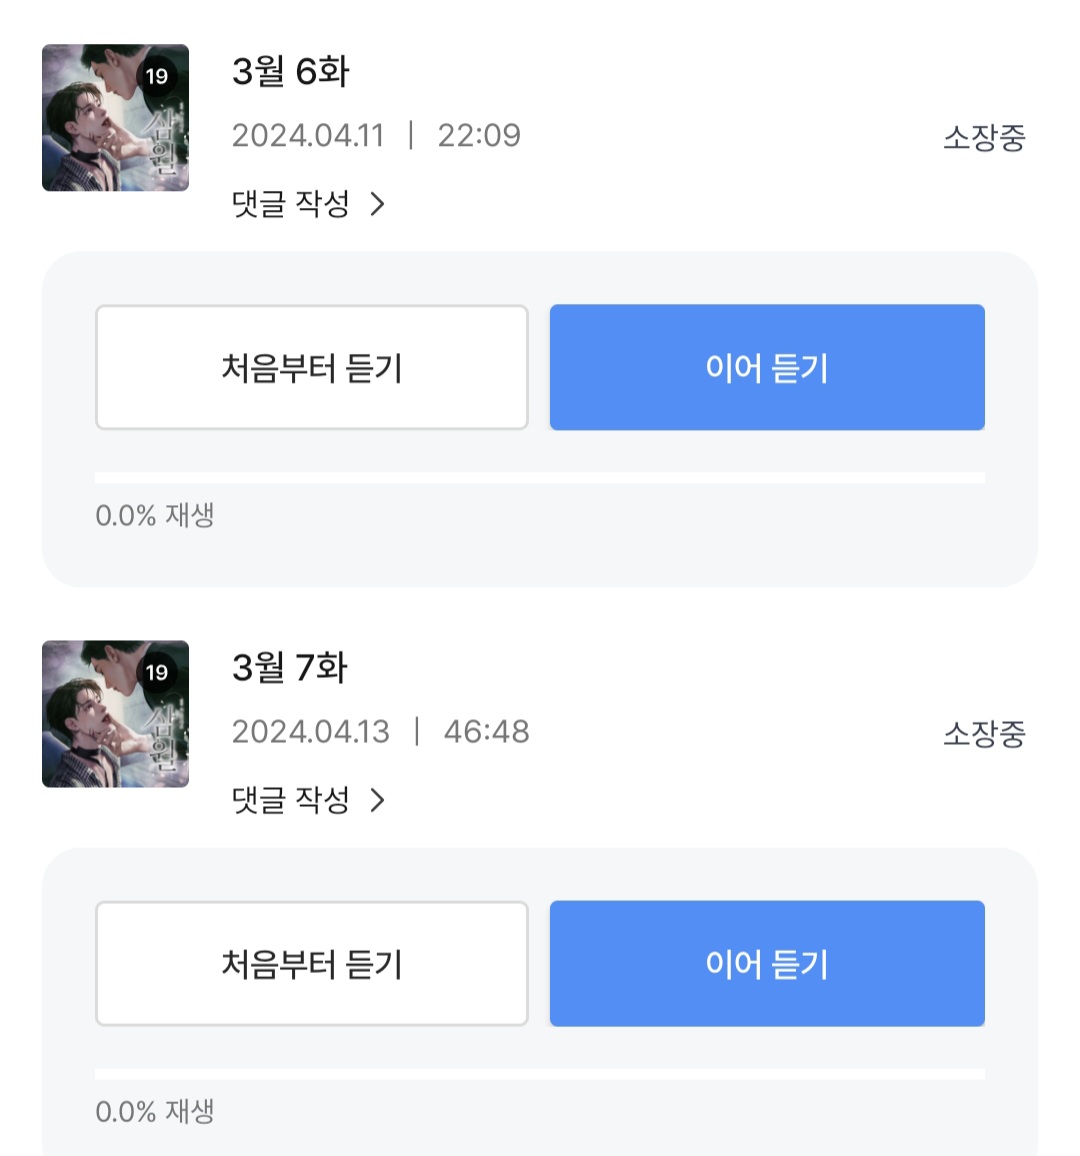Select the 3월 6화 episode title

[291, 72]
